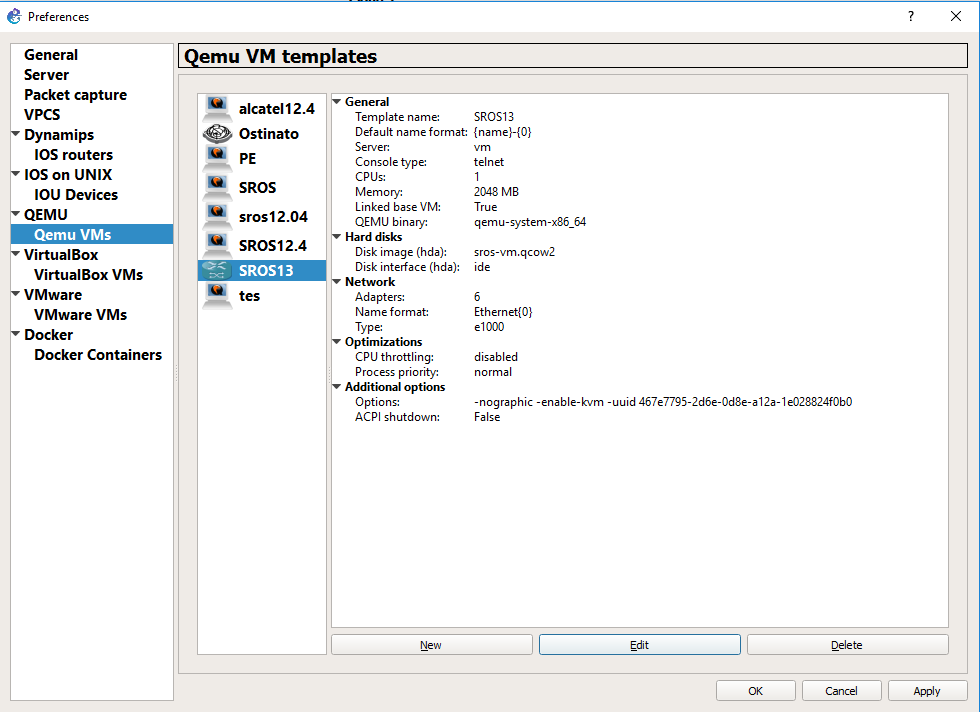Click the ACPI shutdown value False
Image resolution: width=980 pixels, height=712 pixels.
pyautogui.click(x=487, y=417)
